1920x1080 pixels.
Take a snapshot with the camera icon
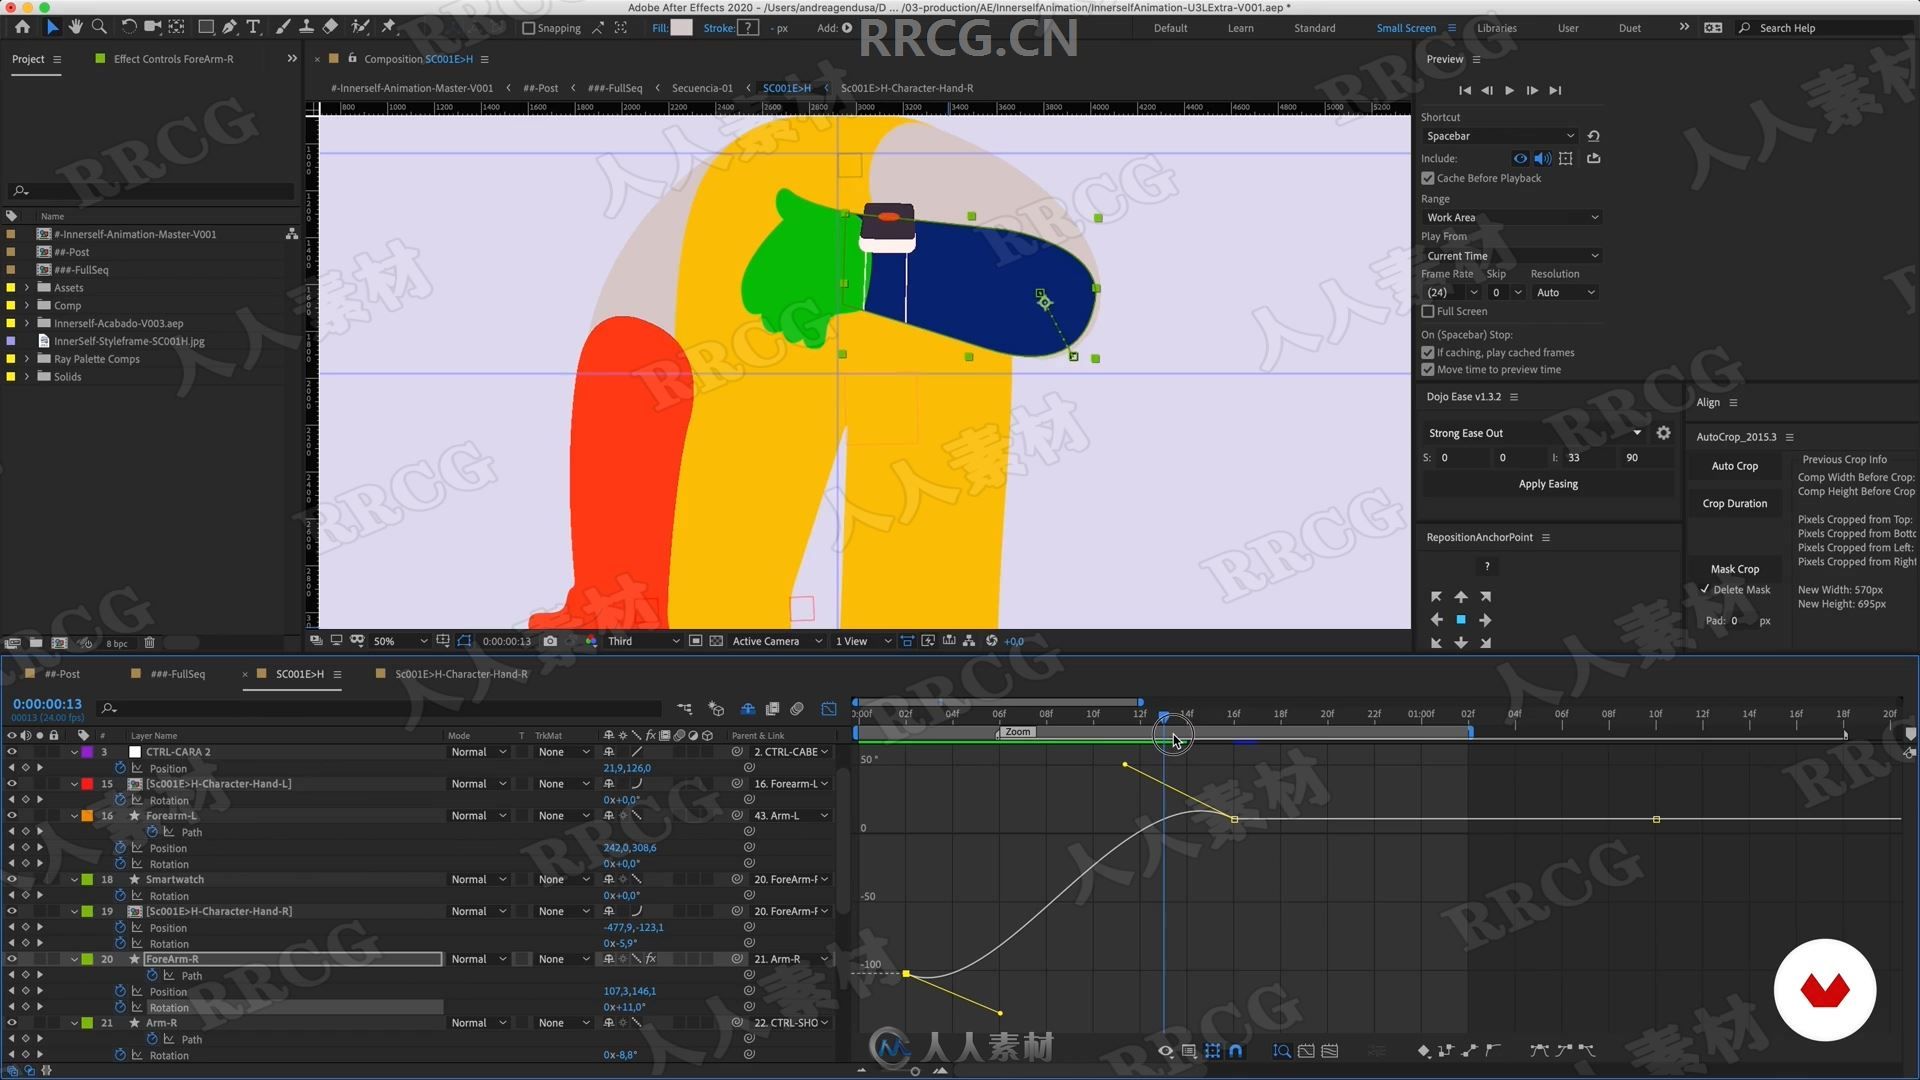pos(550,641)
